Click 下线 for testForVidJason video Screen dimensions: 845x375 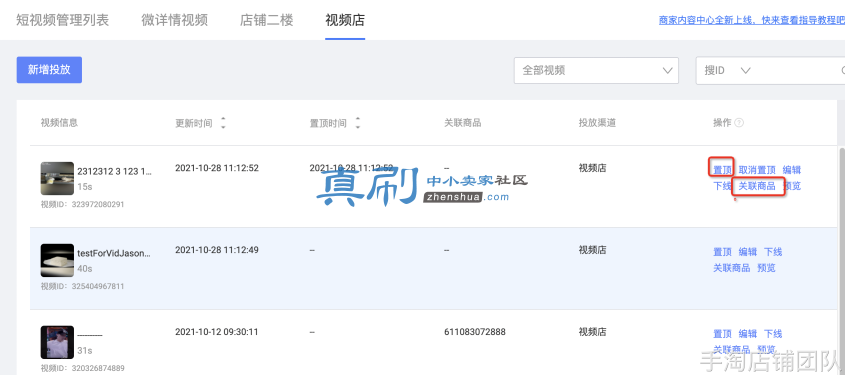click(x=773, y=252)
